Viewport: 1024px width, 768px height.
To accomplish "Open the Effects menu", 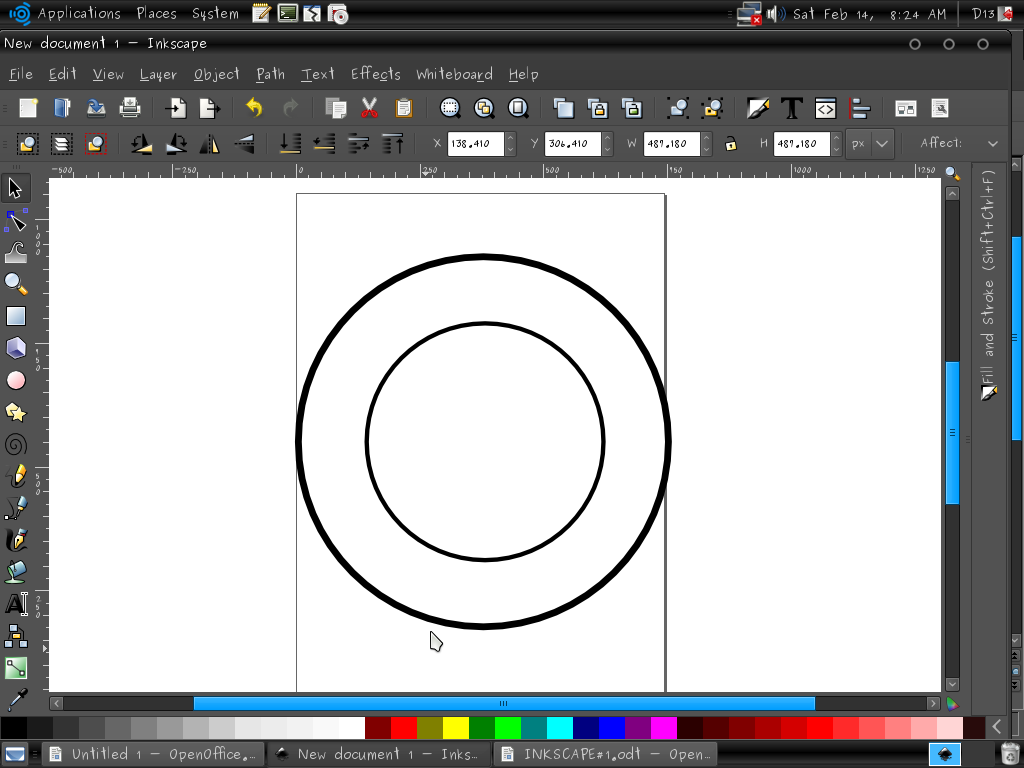I will click(375, 74).
